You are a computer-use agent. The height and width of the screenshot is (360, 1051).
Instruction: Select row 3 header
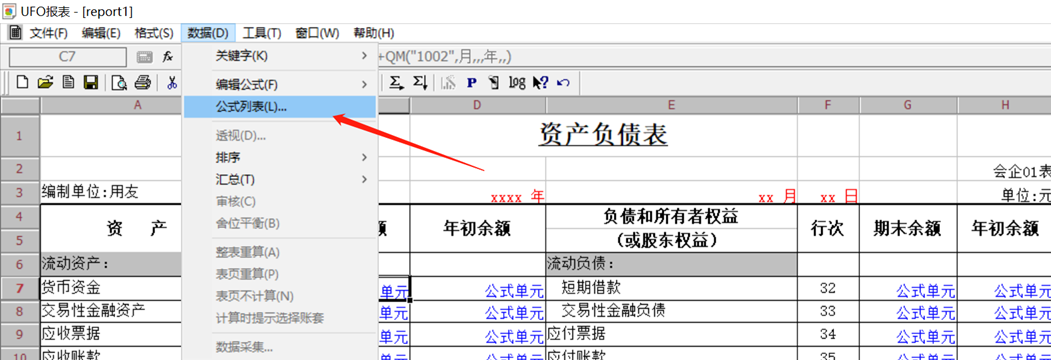[20, 193]
